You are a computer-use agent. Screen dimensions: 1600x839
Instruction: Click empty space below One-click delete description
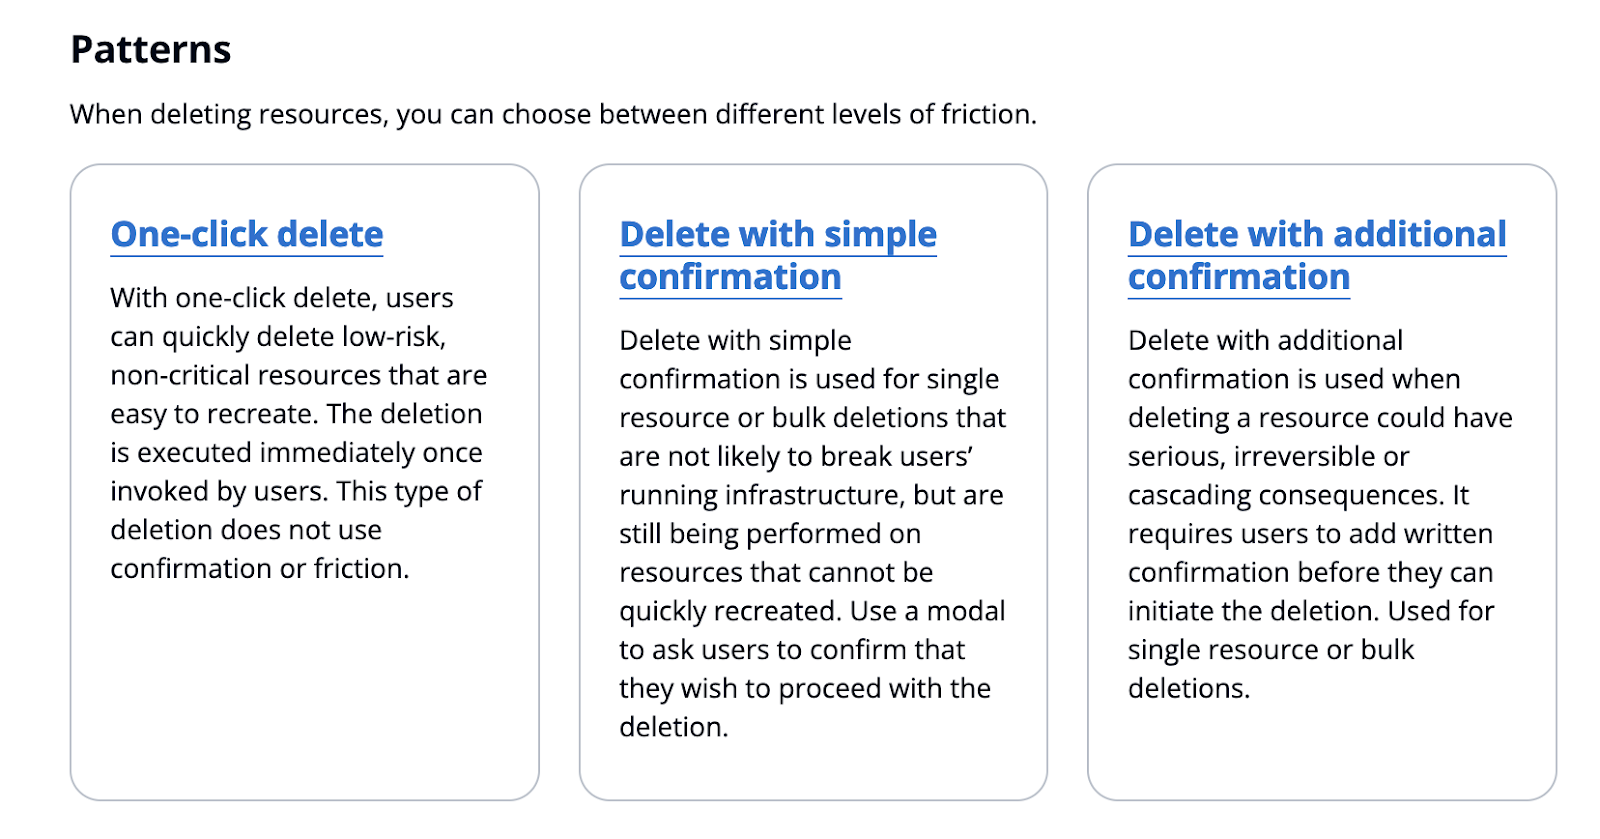tap(305, 690)
